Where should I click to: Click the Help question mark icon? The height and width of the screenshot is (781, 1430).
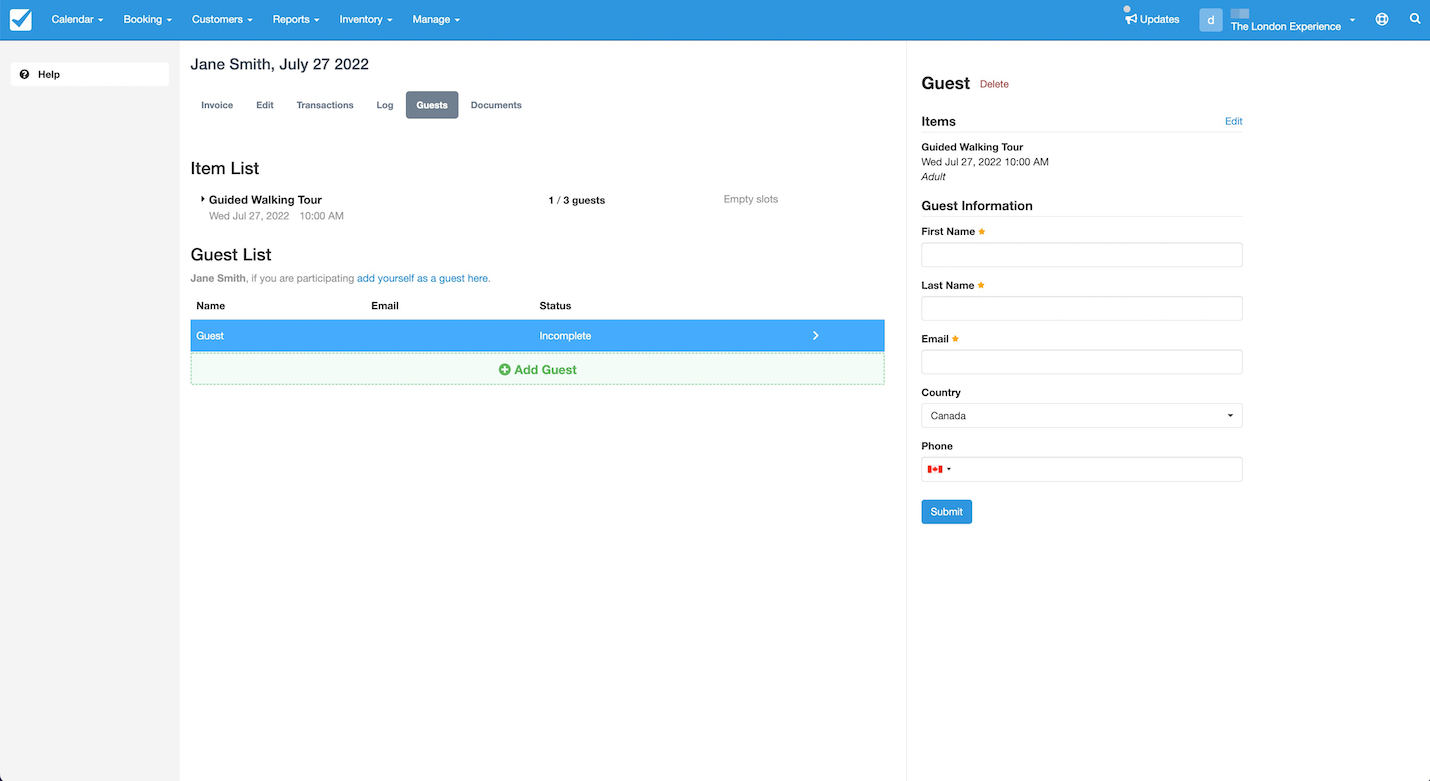(x=25, y=74)
